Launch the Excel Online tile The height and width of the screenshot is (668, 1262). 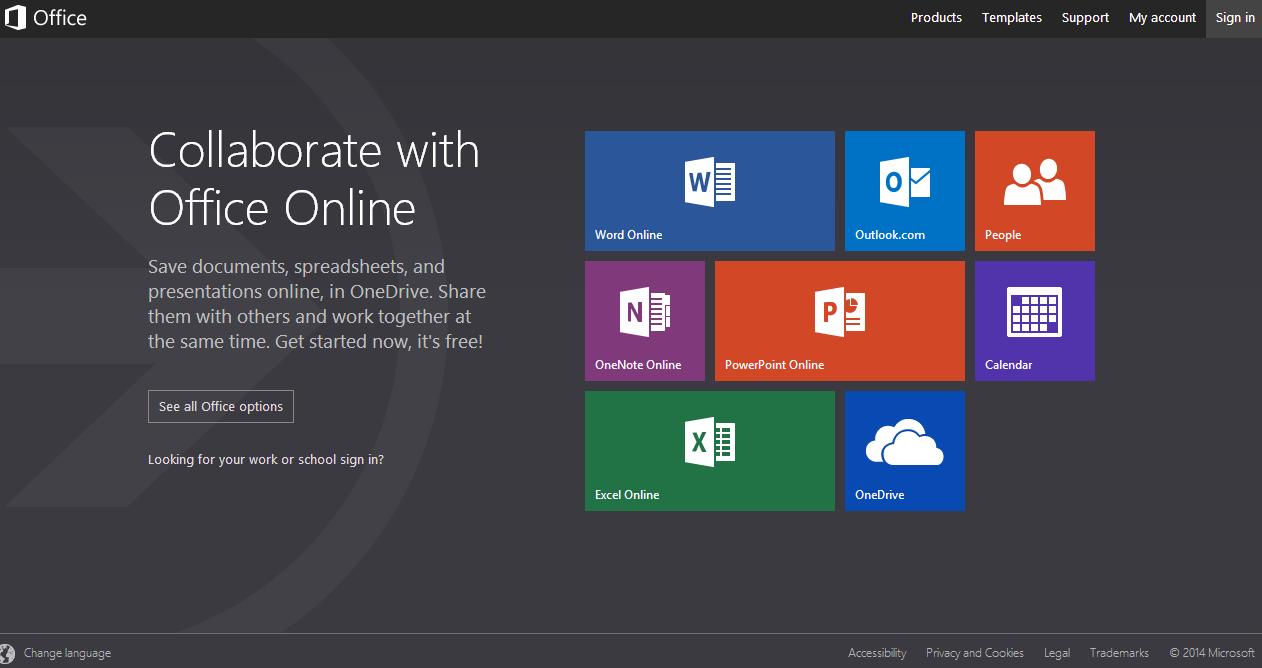[x=709, y=451]
